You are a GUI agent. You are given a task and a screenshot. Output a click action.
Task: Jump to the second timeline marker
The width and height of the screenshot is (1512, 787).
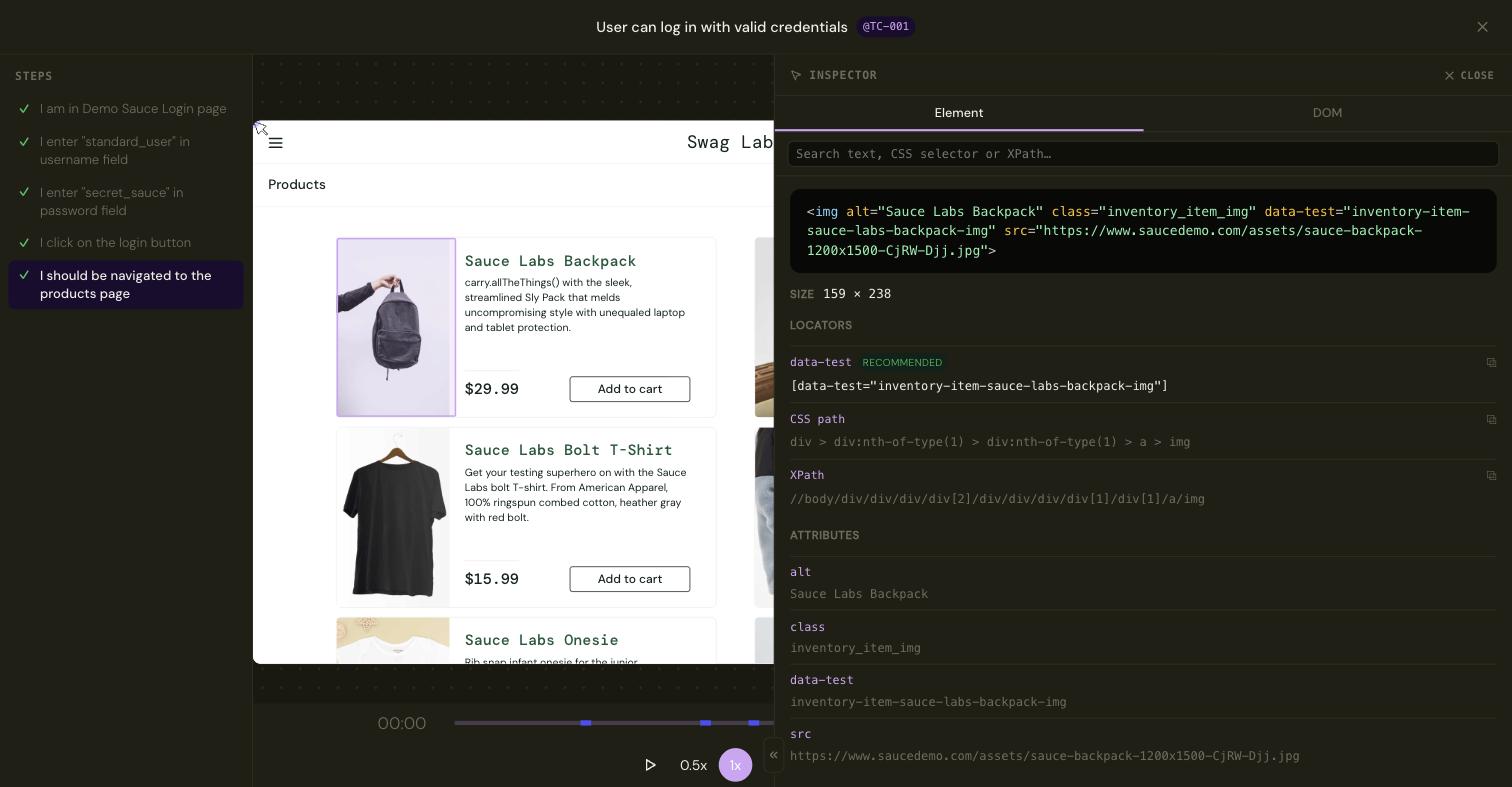point(706,723)
